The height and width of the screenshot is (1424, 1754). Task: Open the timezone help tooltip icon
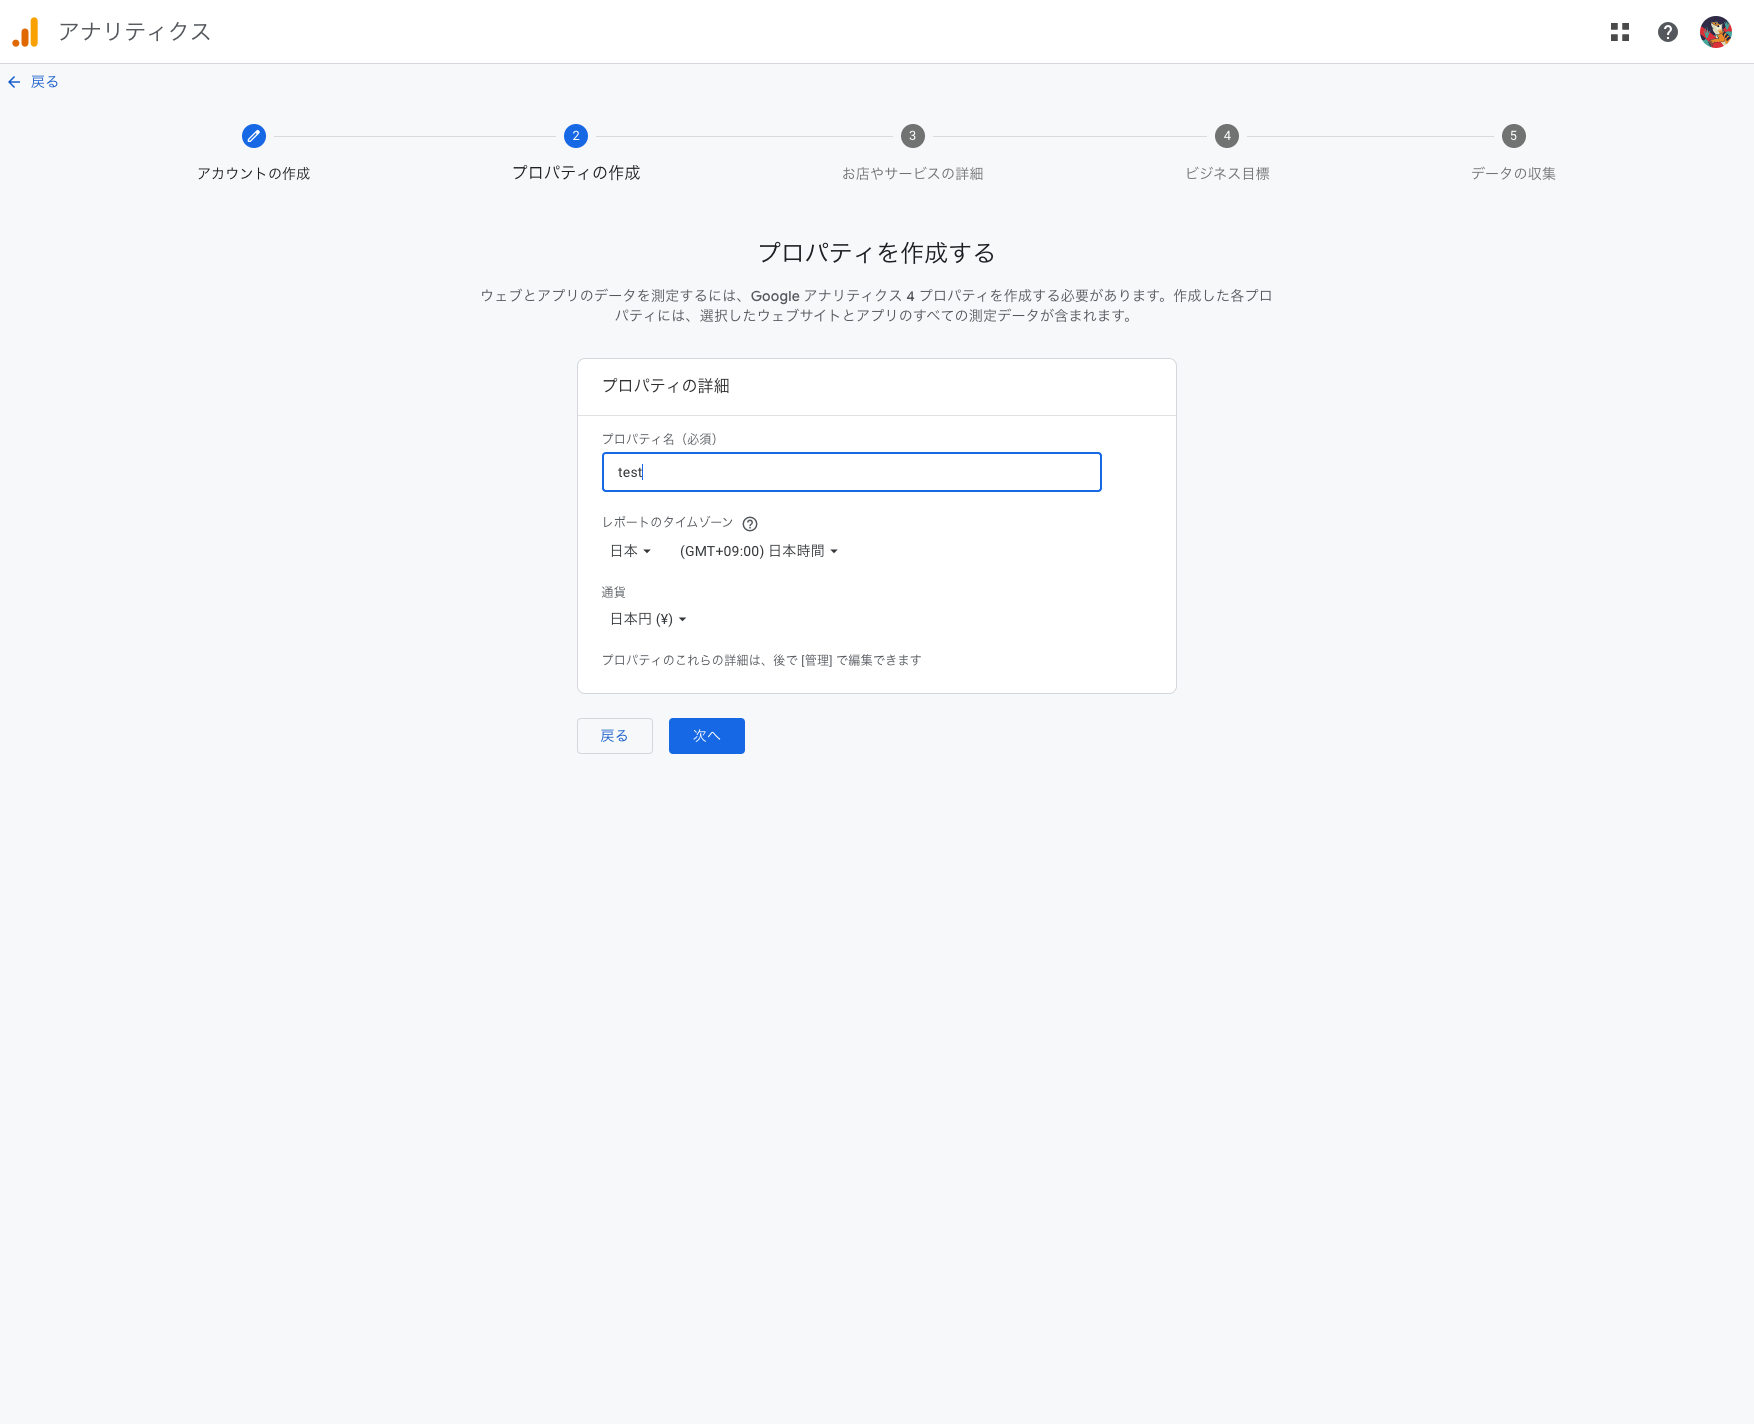coord(750,523)
